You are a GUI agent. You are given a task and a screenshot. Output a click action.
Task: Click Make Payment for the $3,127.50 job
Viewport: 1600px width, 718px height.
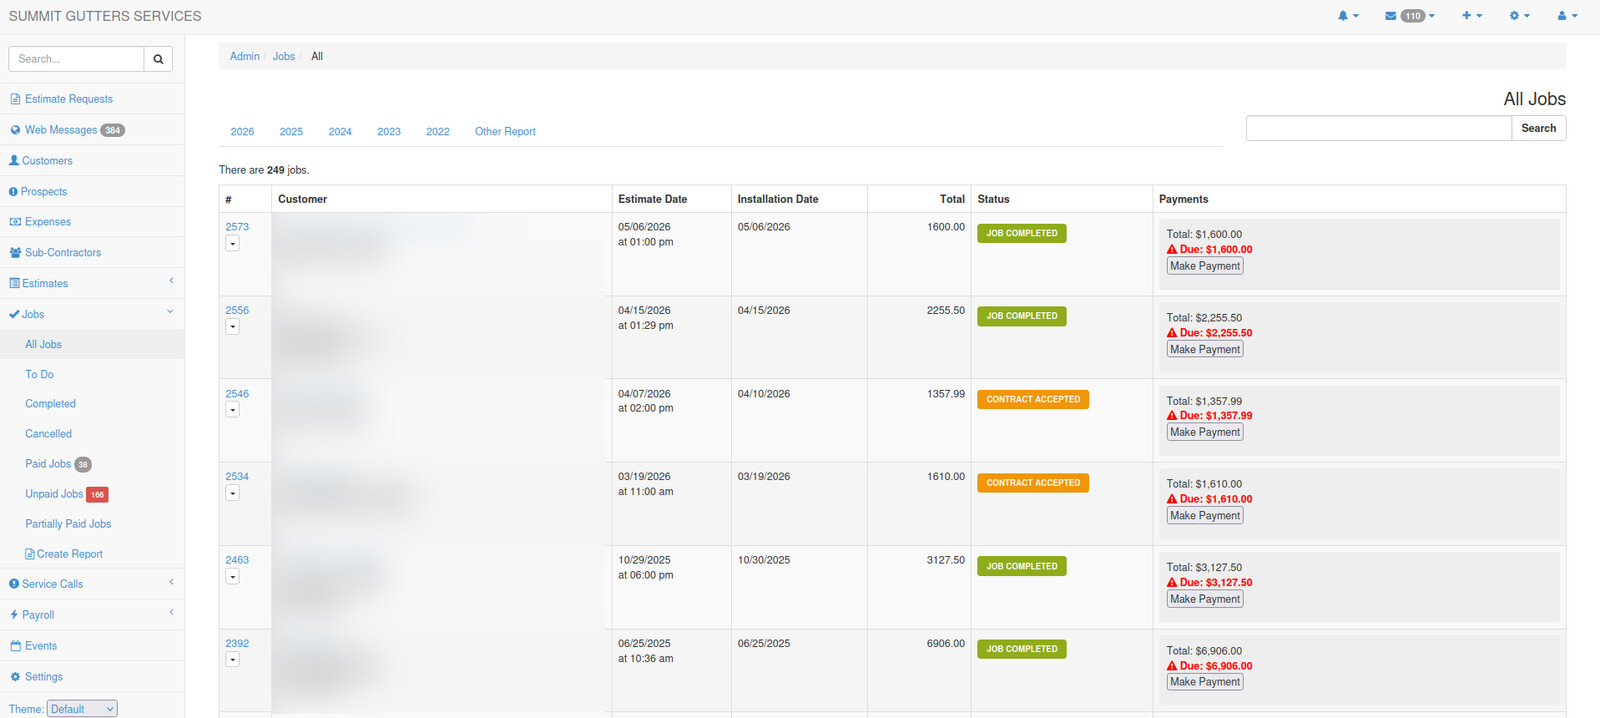pos(1205,600)
